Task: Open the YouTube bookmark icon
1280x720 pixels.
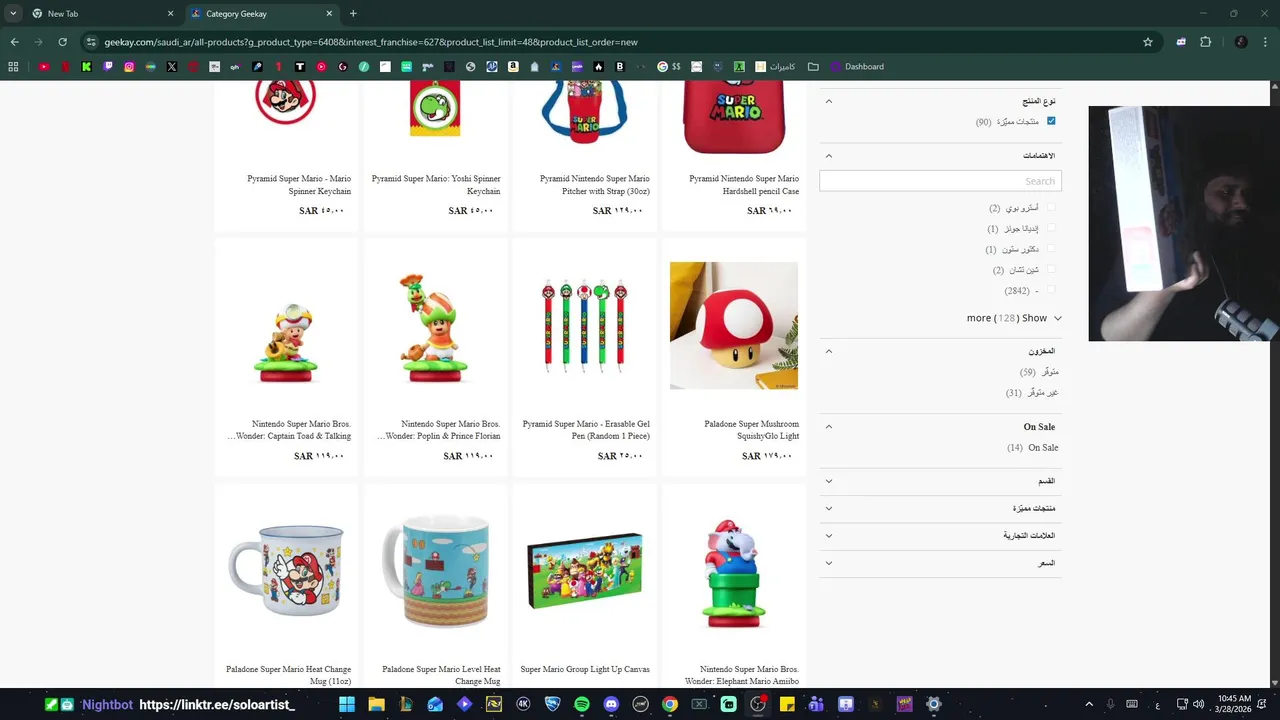Action: tap(44, 67)
